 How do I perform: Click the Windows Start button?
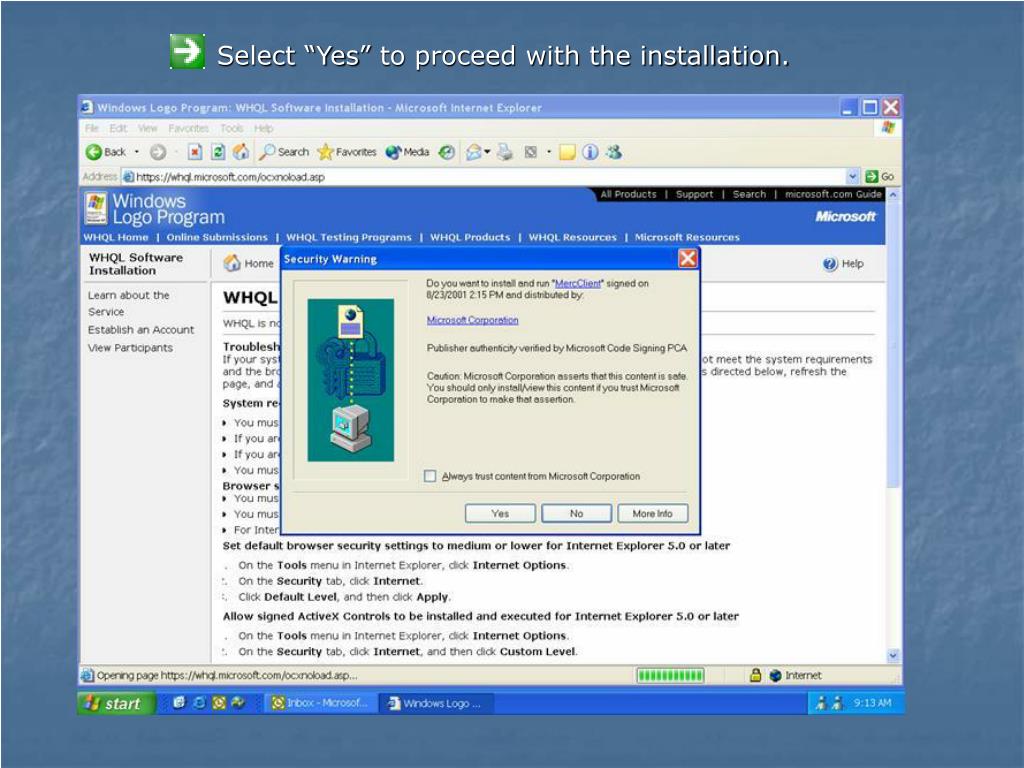tap(116, 703)
